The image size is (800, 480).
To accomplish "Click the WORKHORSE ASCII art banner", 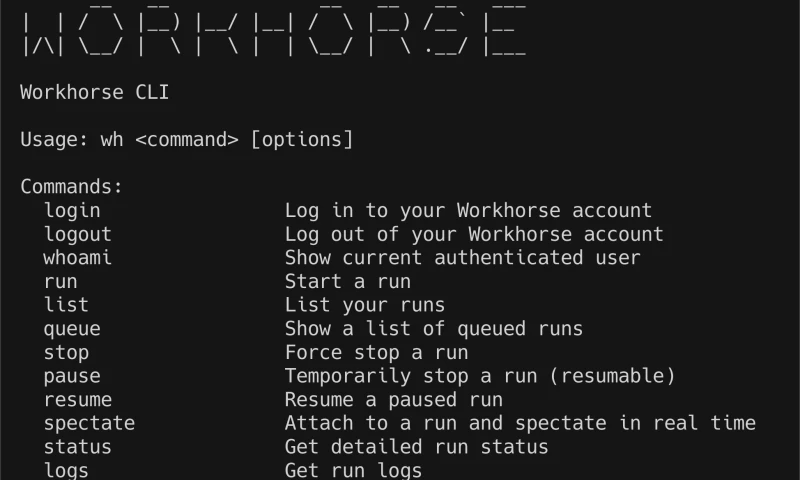I will click(273, 30).
